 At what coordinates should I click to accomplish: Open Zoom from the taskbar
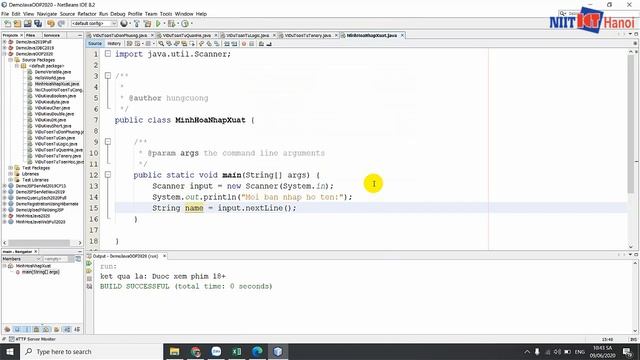(x=216, y=351)
